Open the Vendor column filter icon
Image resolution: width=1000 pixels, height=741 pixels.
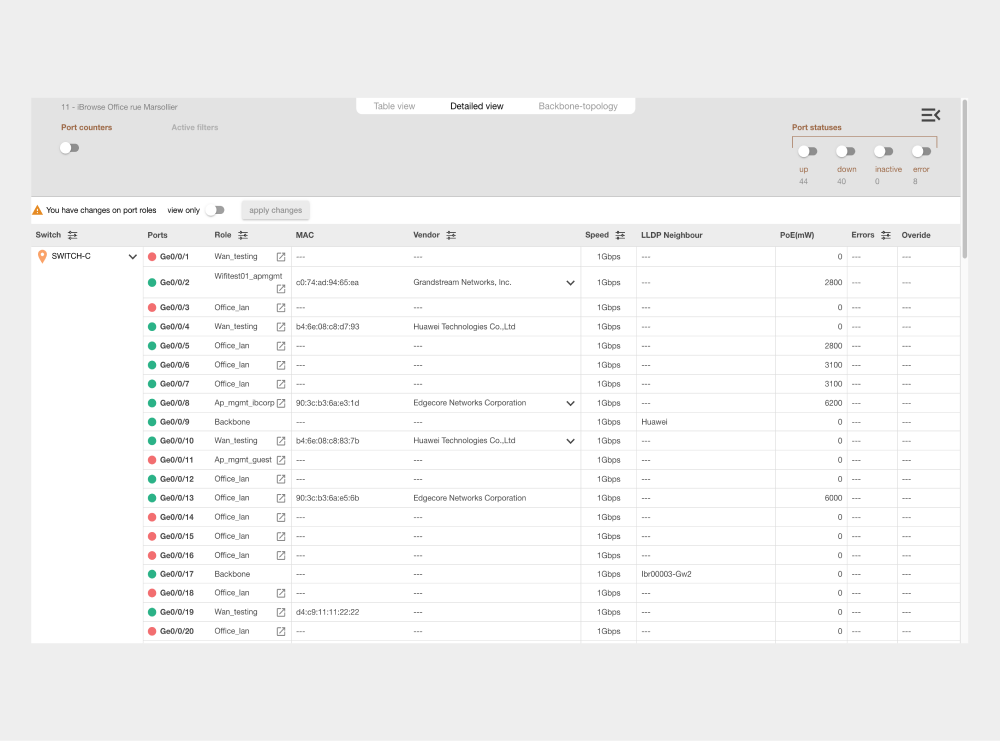(x=452, y=235)
